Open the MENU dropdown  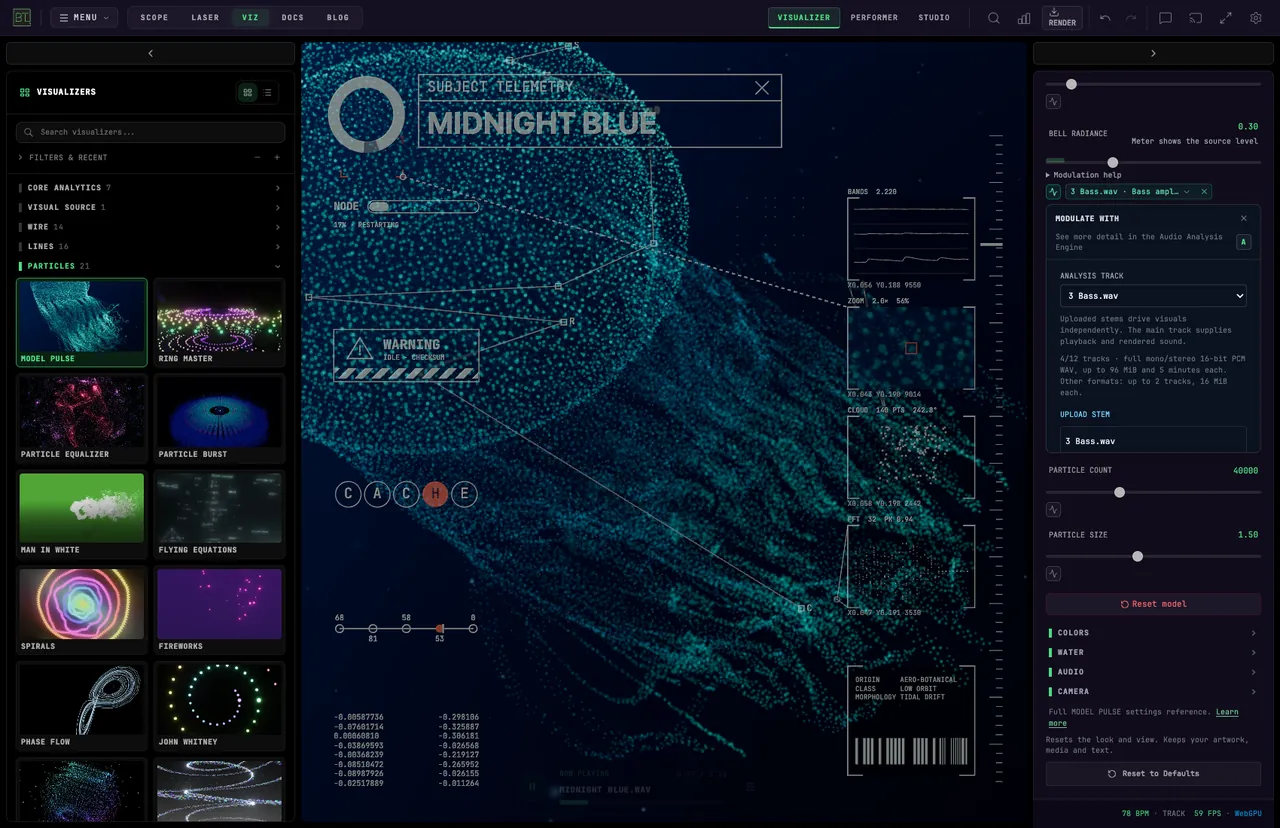click(84, 17)
